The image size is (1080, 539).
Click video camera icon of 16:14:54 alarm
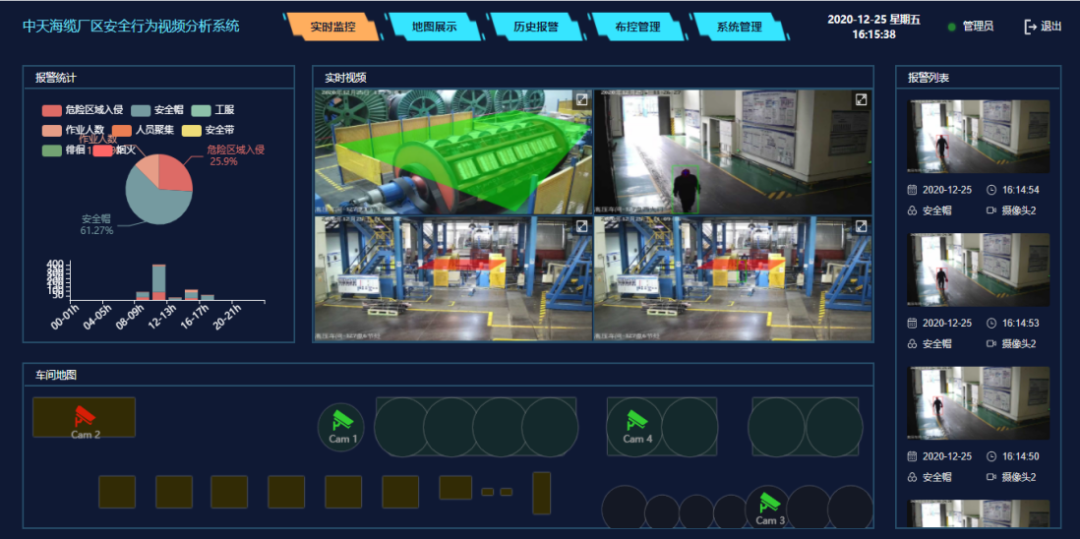(x=992, y=210)
